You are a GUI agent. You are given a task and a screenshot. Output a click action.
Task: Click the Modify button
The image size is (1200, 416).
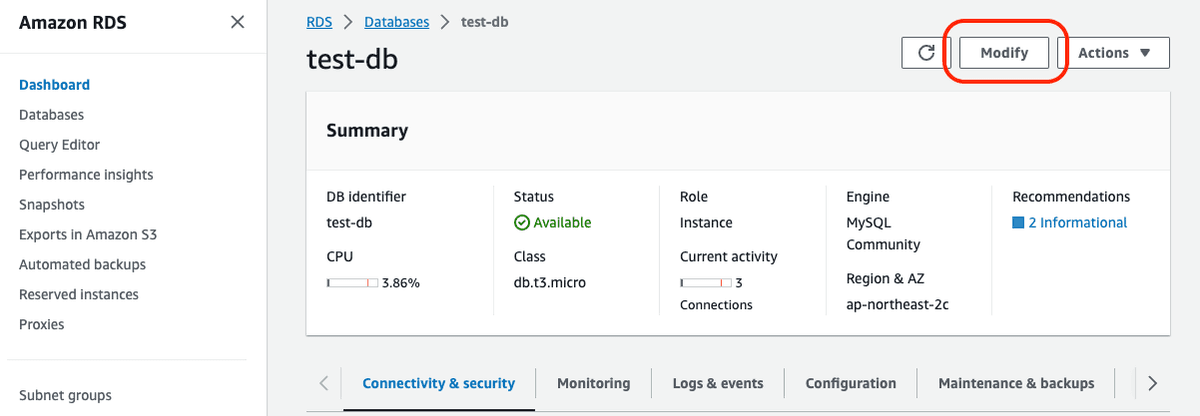pos(1004,53)
